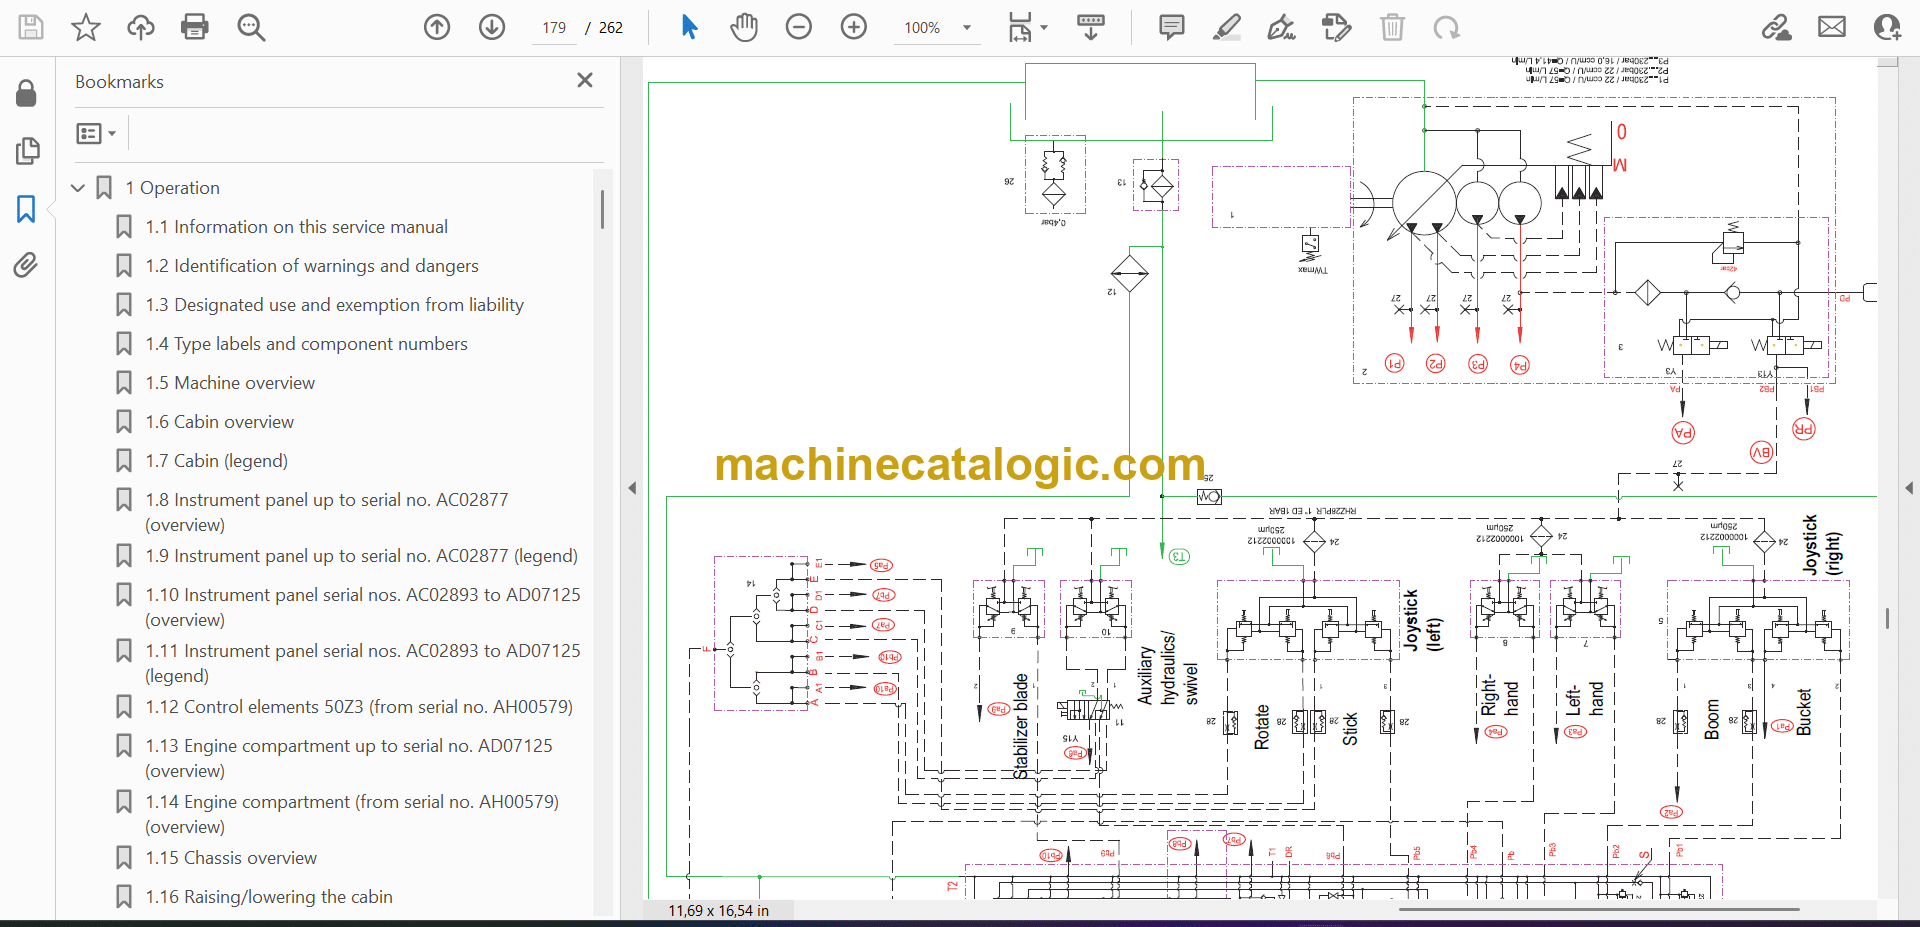Click the delete trash icon
Screen dimensions: 1920x927
tap(1392, 27)
